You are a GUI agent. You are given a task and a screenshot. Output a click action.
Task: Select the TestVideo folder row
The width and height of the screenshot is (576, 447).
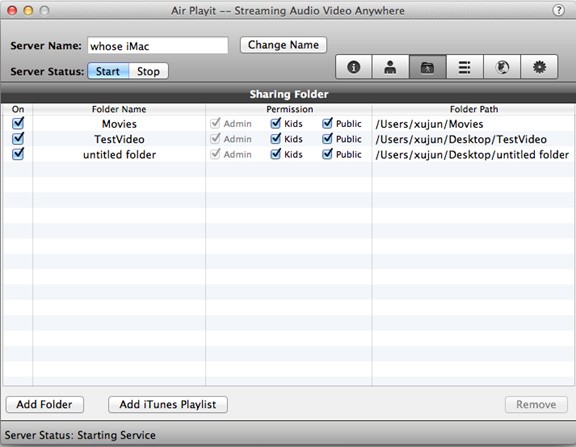(x=288, y=139)
